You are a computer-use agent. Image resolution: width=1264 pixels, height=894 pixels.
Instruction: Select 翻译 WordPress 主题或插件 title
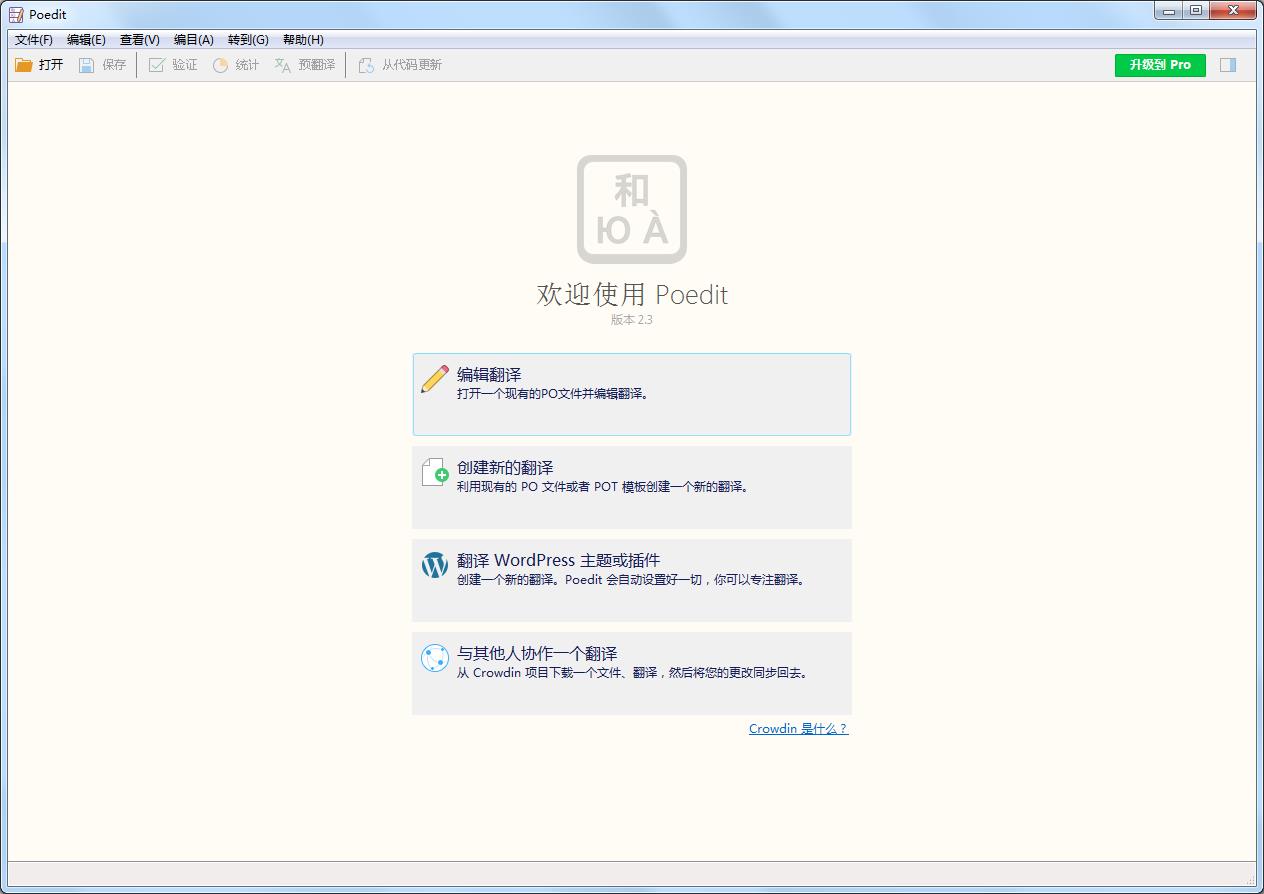559,561
